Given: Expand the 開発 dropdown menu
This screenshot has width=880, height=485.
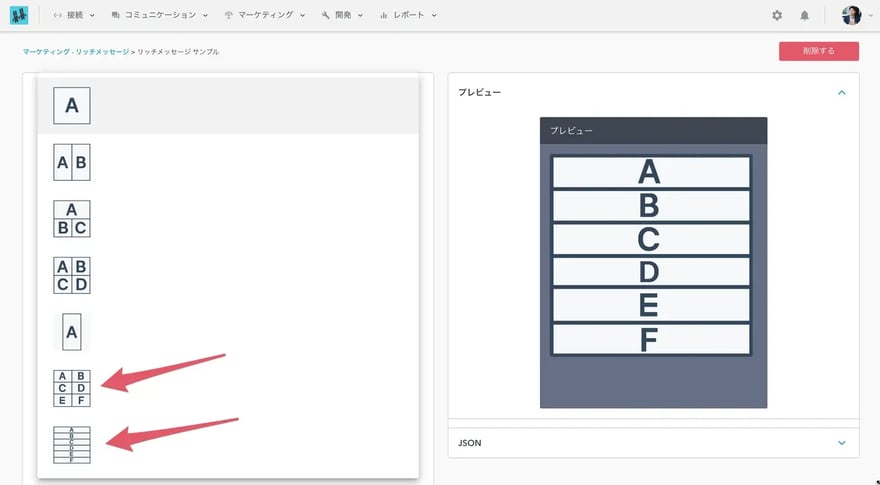Looking at the screenshot, I should [x=343, y=16].
